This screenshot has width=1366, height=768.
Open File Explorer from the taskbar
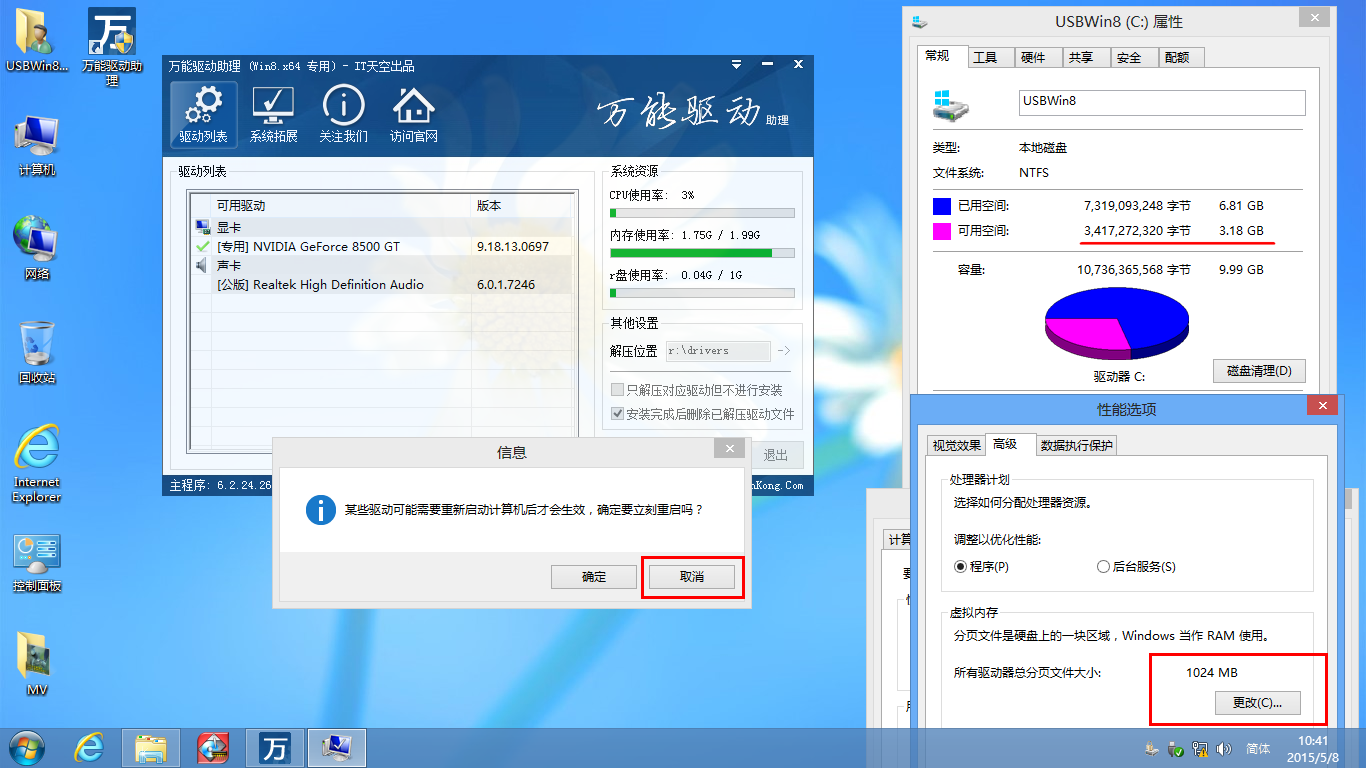point(150,748)
